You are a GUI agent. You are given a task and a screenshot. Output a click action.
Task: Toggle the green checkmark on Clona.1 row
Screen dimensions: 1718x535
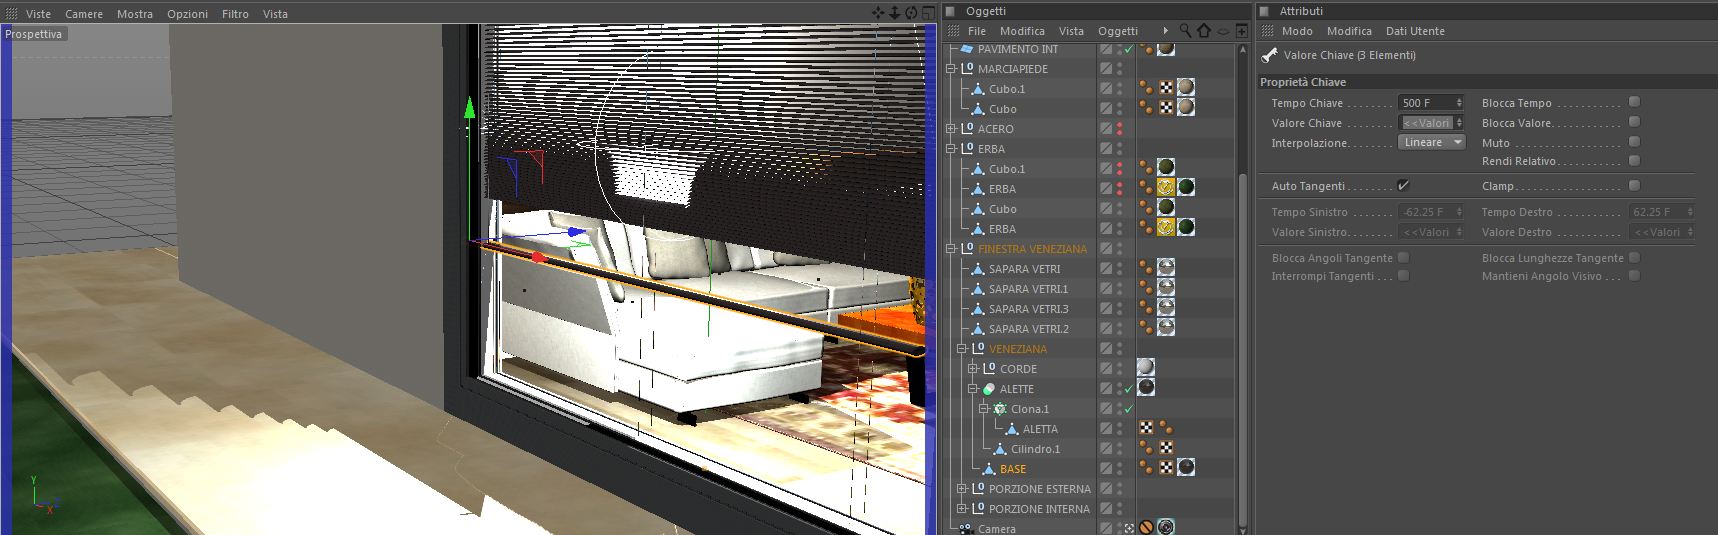click(1129, 409)
